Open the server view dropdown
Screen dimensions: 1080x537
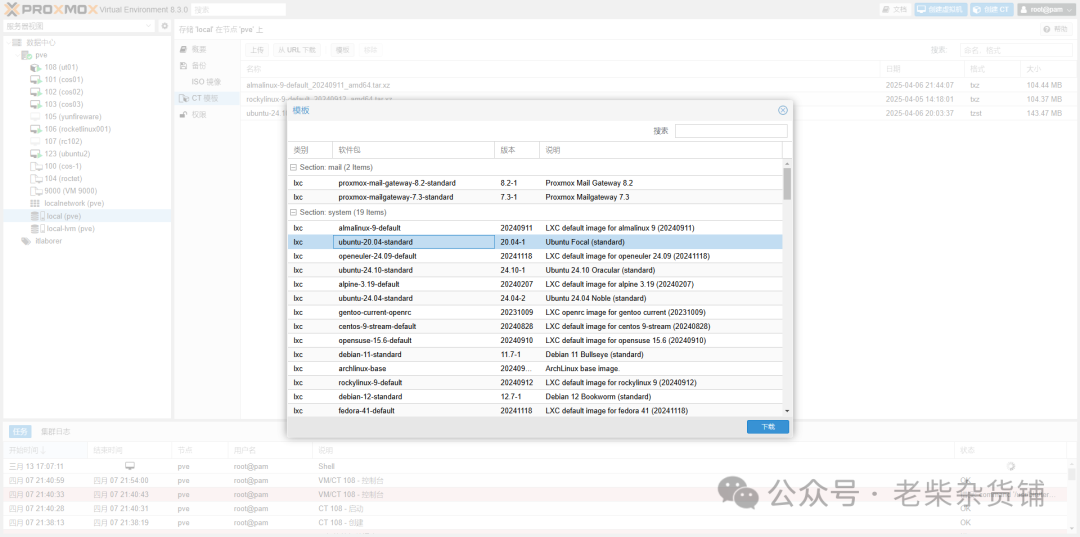79,26
